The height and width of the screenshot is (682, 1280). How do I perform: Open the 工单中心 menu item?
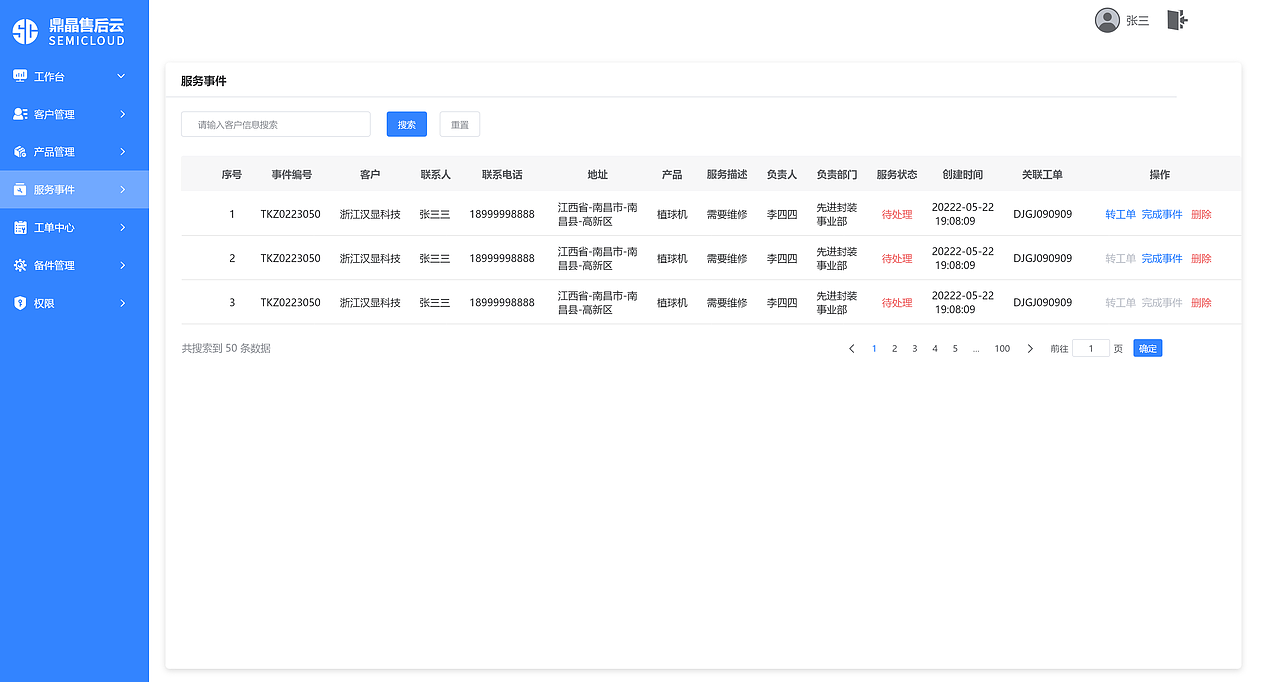74,227
